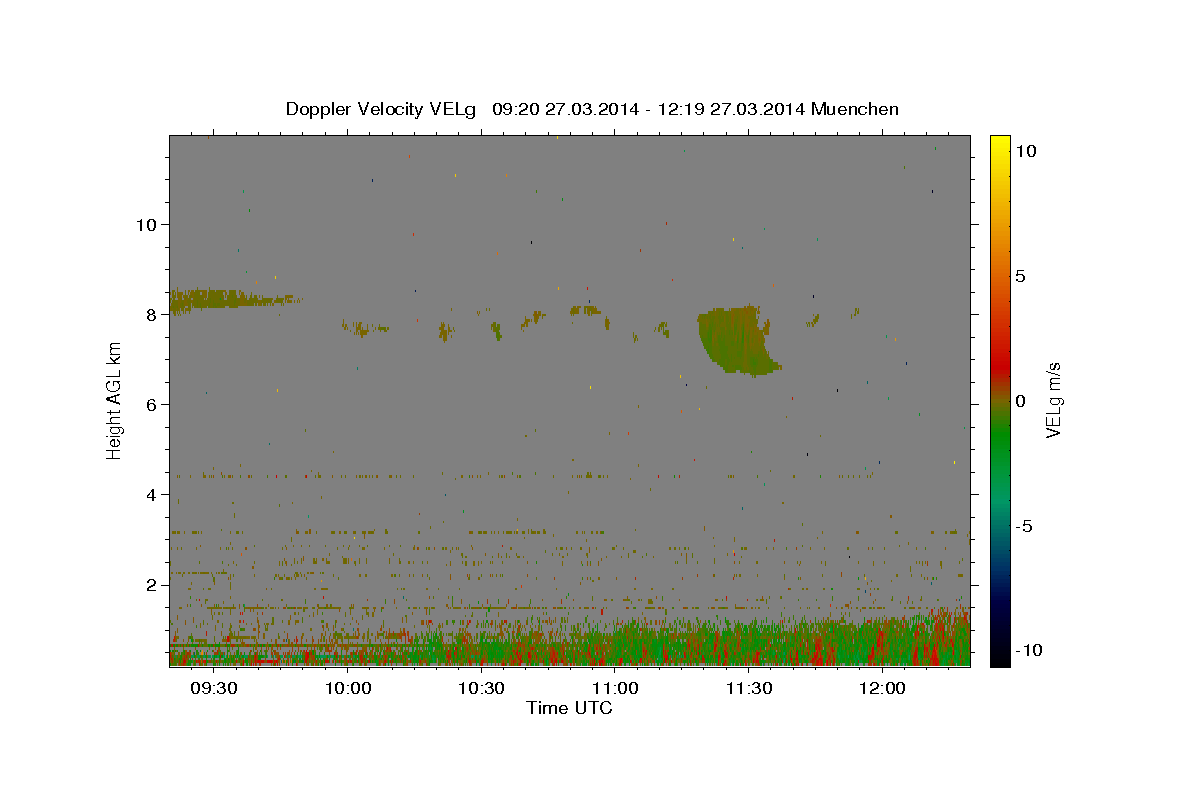Screen dimensions: 1200x800
Task: Click the height axis label '6'
Action: point(152,404)
